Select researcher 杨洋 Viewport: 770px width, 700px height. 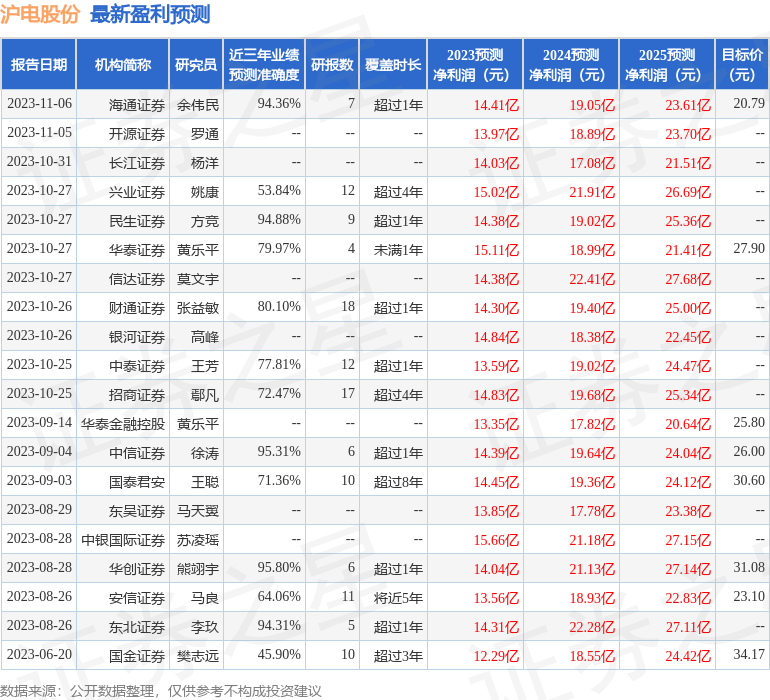205,163
